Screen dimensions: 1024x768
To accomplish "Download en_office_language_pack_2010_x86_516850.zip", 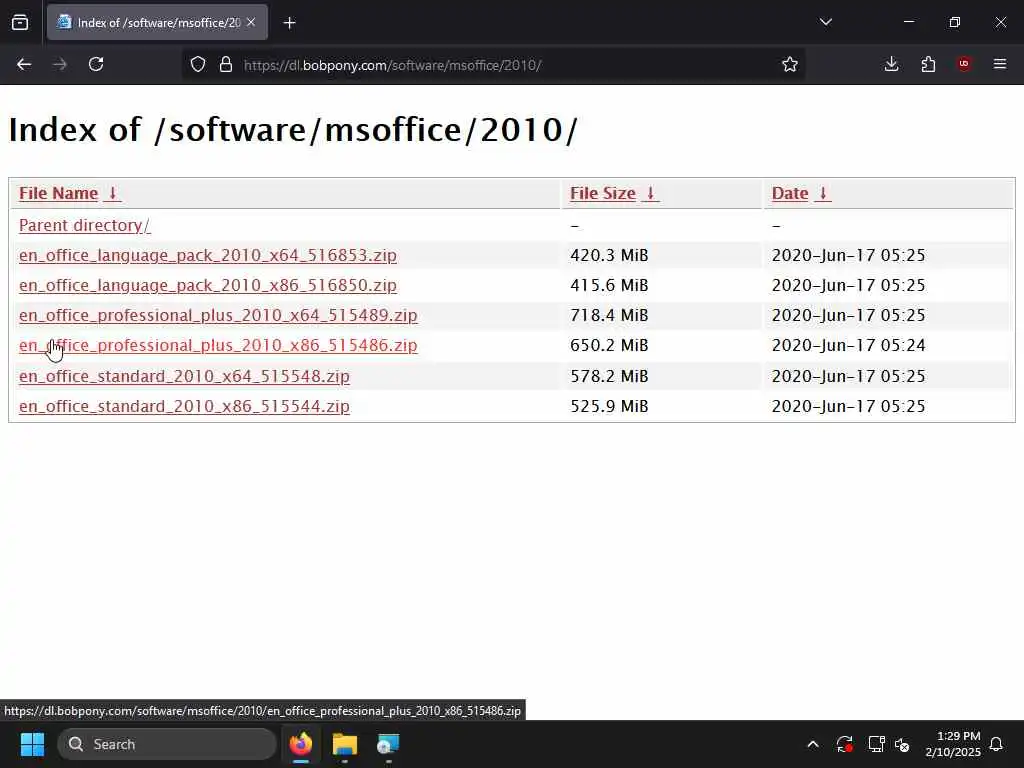I will [208, 285].
